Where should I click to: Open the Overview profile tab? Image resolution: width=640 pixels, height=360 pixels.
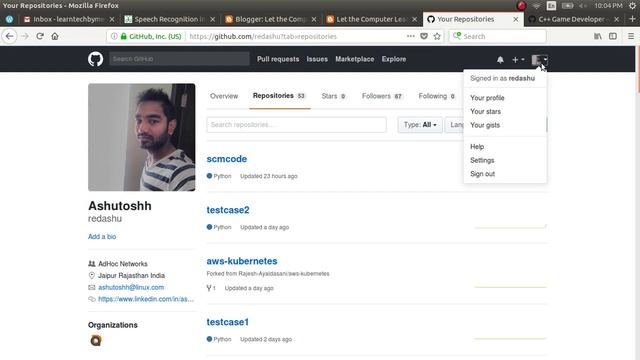(224, 96)
